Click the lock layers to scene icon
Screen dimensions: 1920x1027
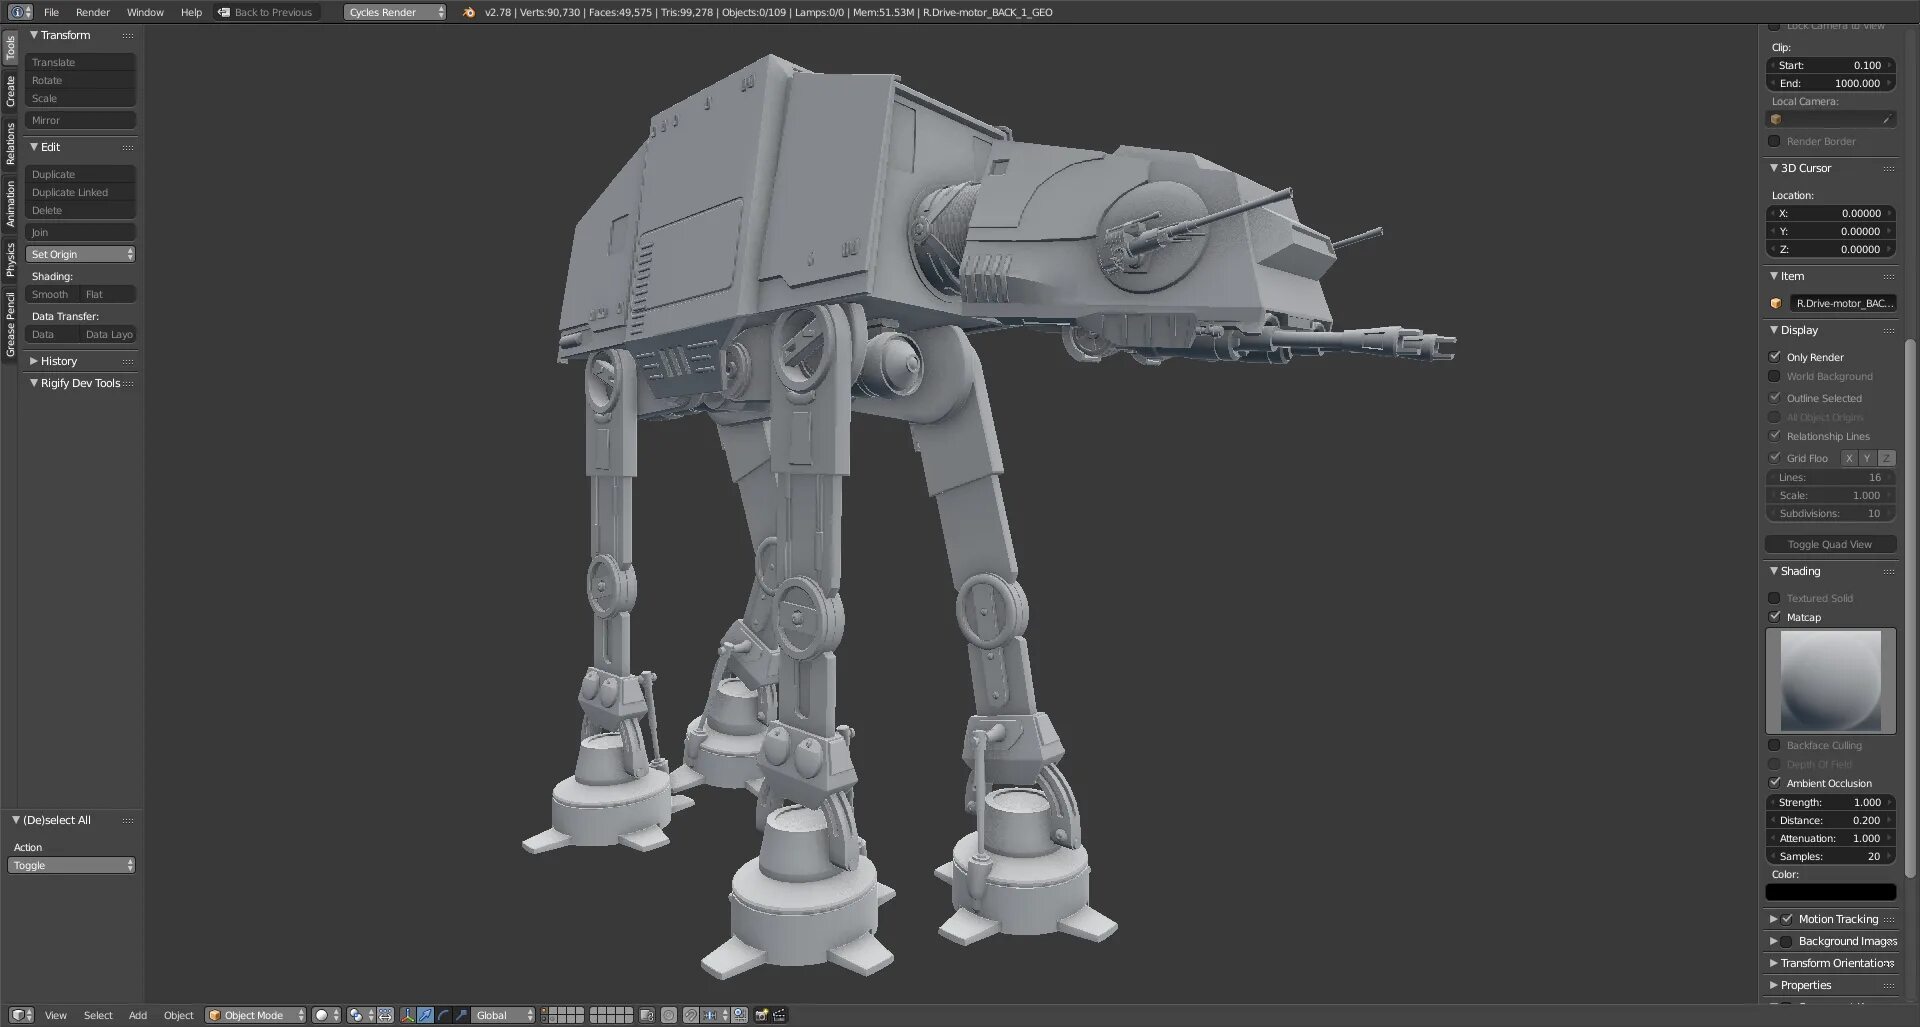[647, 1015]
